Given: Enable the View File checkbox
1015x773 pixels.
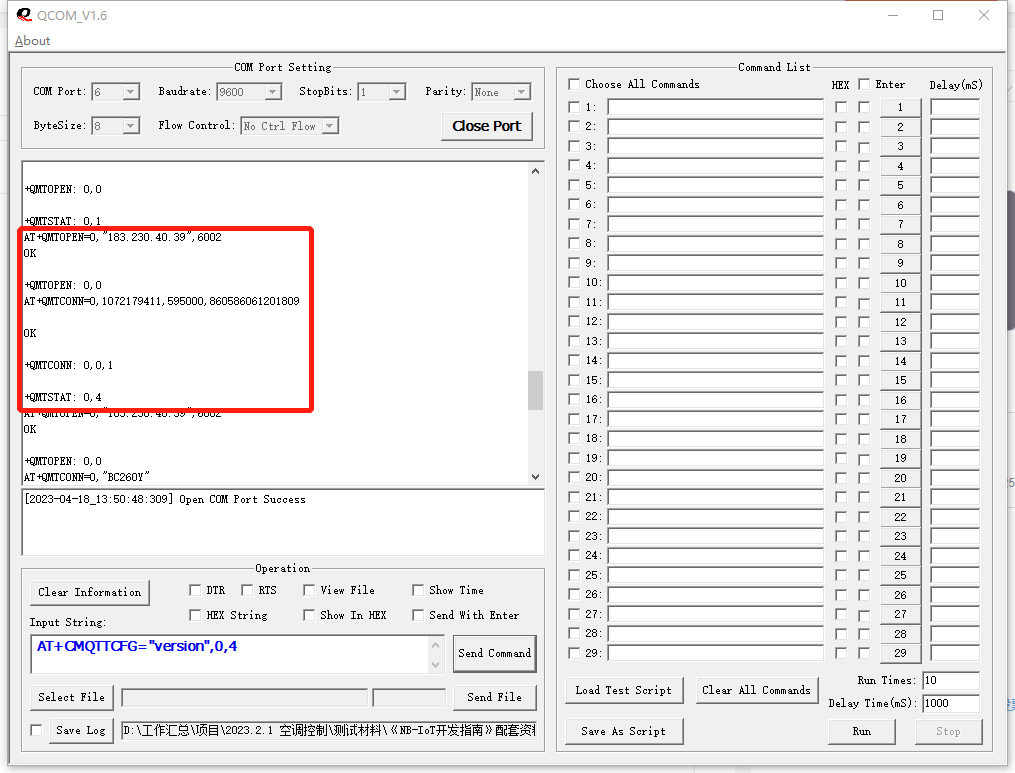Looking at the screenshot, I should point(309,590).
